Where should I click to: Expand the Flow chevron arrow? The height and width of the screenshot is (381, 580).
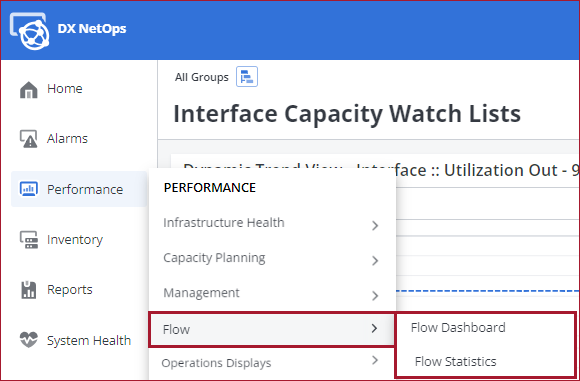click(374, 328)
